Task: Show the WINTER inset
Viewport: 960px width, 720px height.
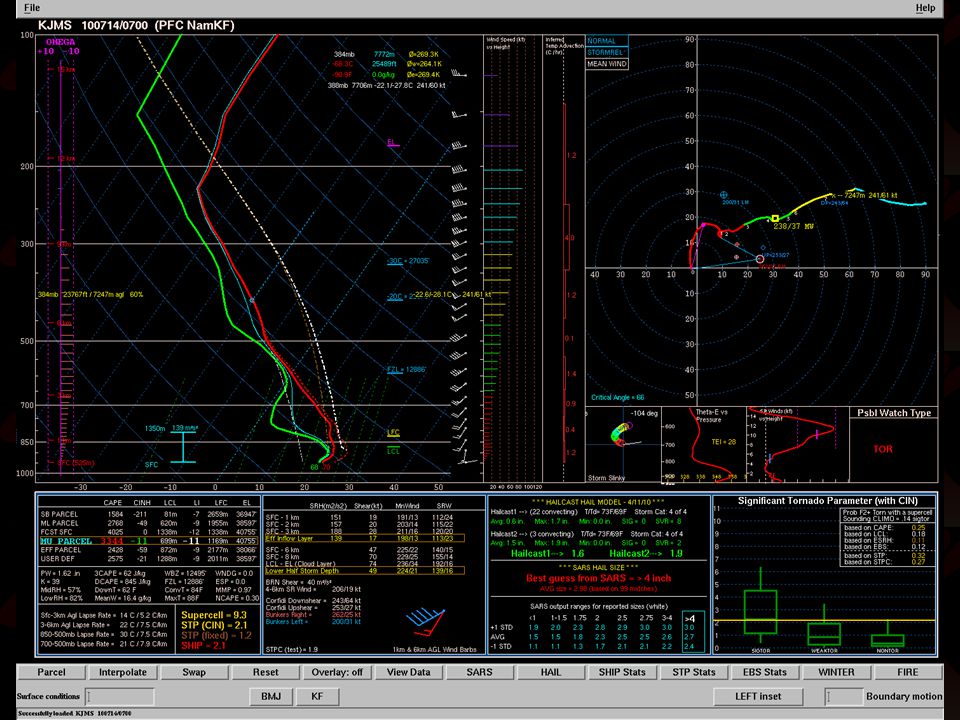Action: 836,672
